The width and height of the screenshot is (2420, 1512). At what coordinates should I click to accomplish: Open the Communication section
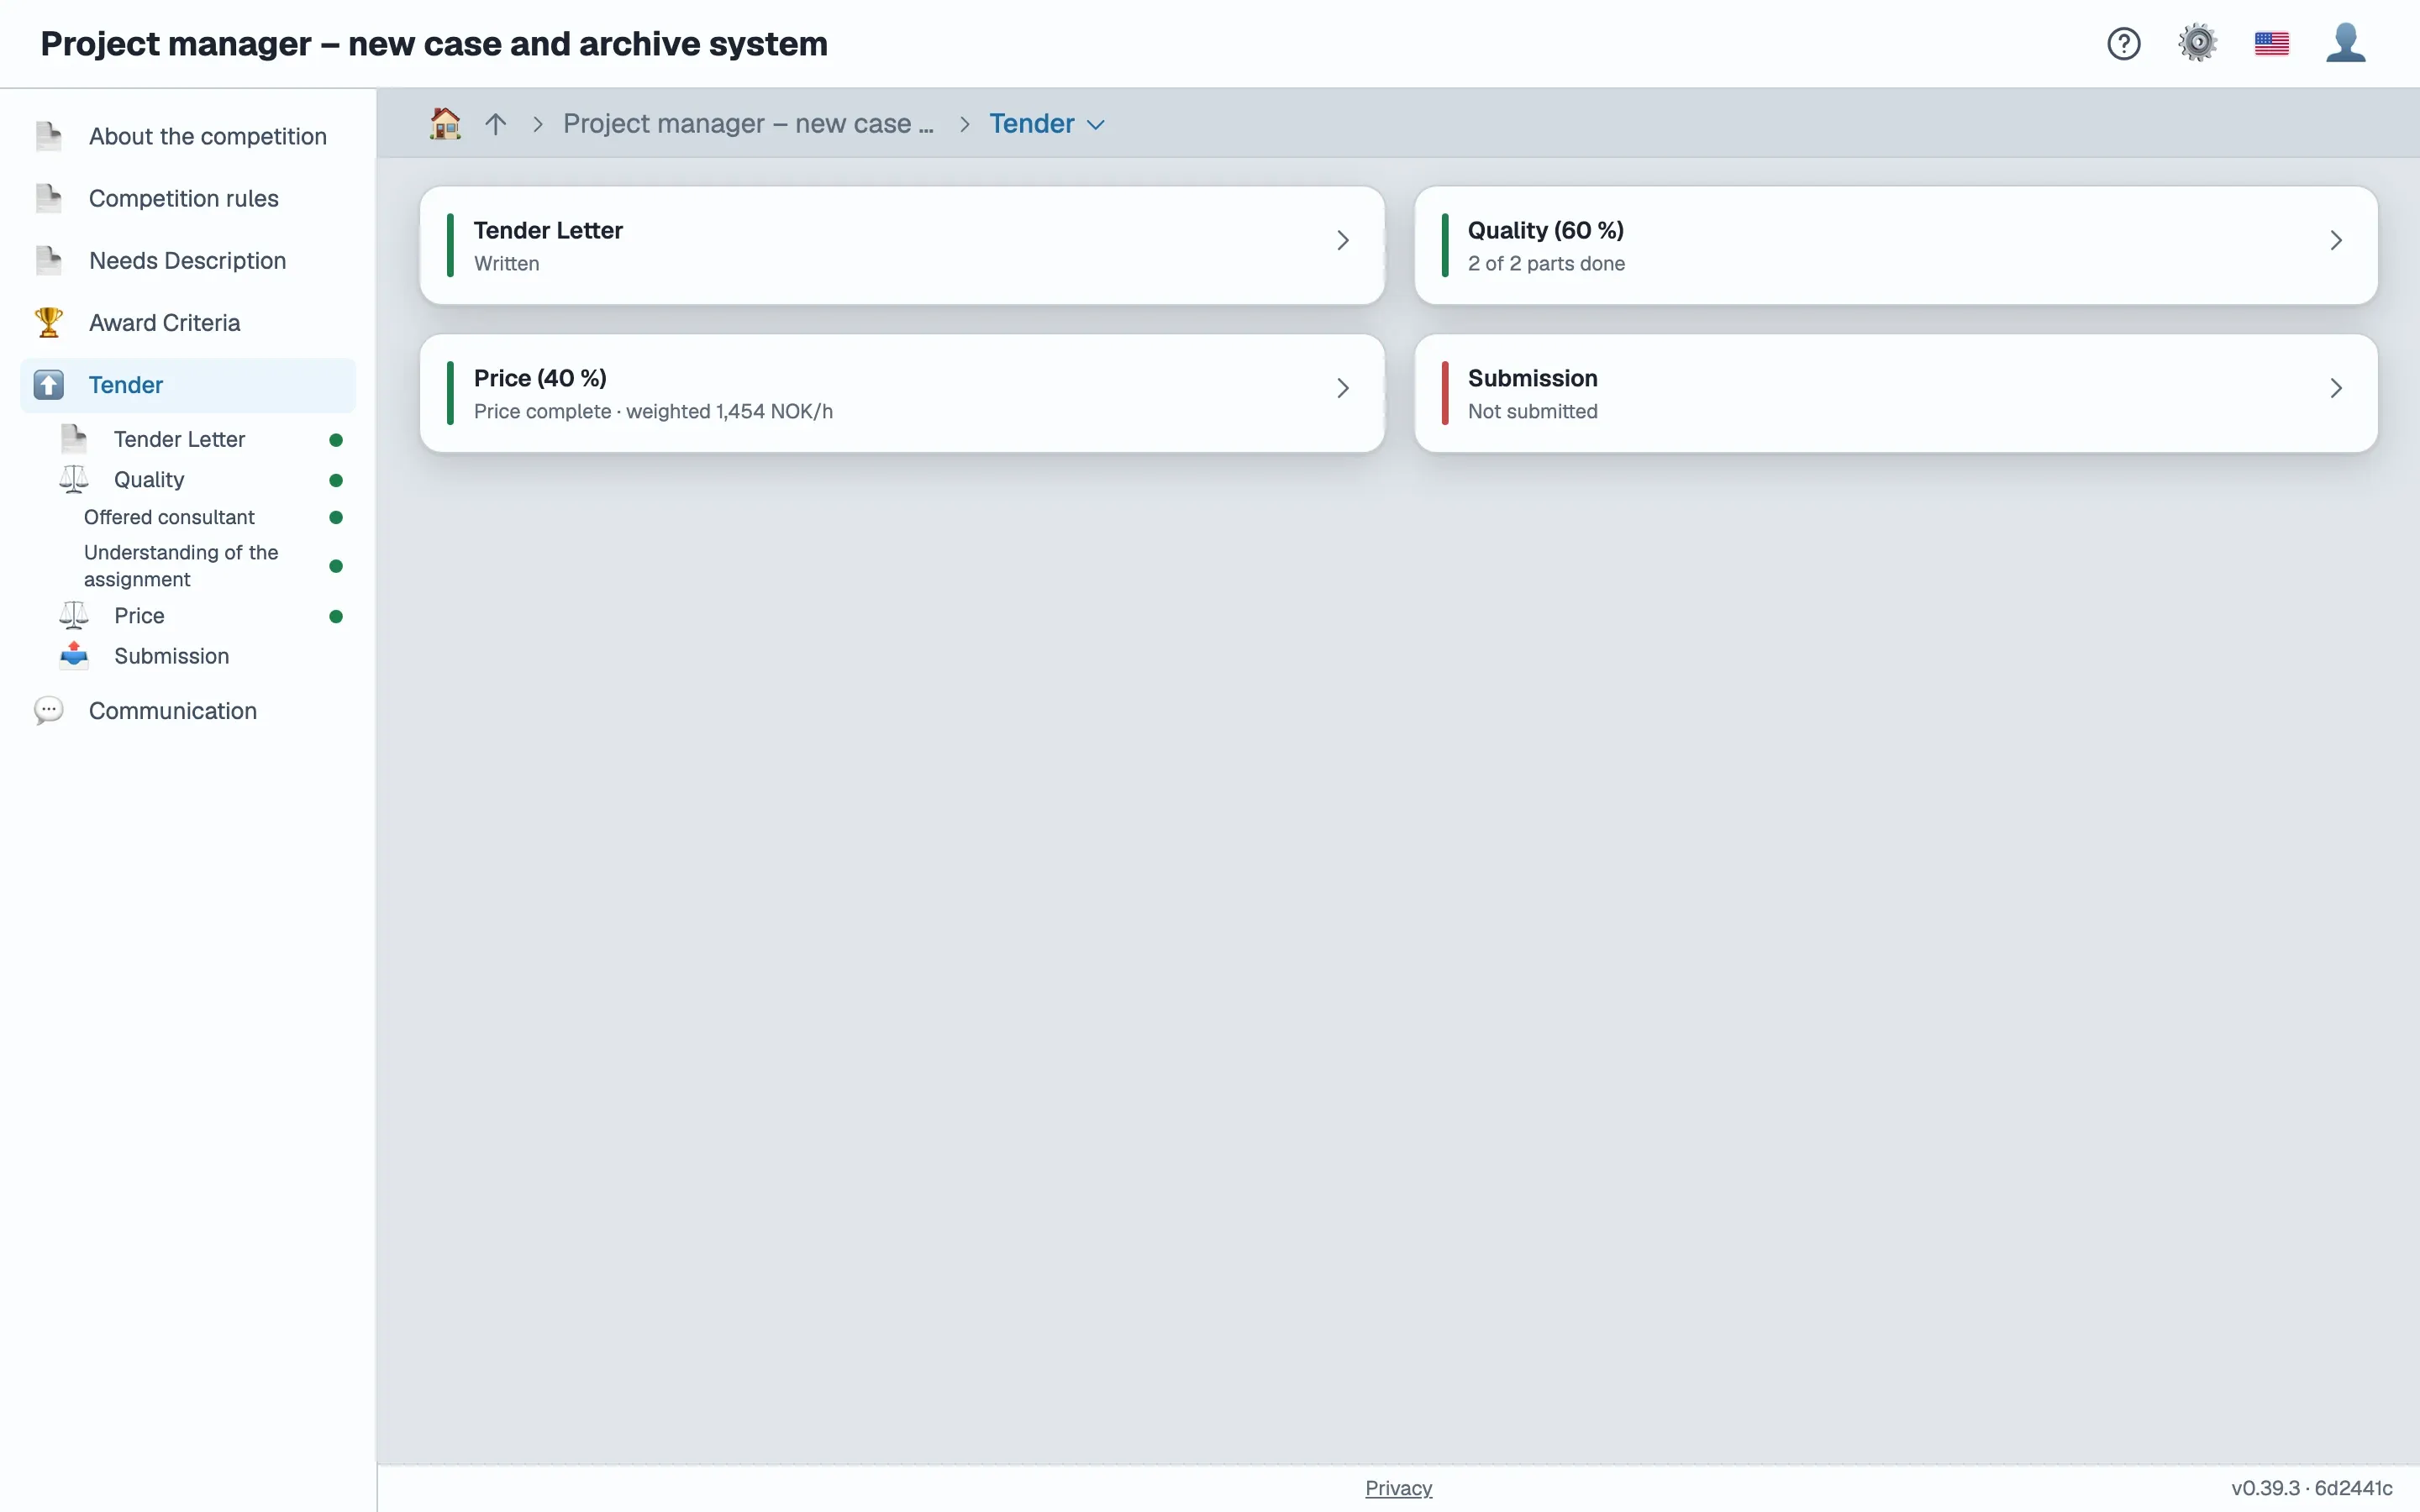point(188,711)
